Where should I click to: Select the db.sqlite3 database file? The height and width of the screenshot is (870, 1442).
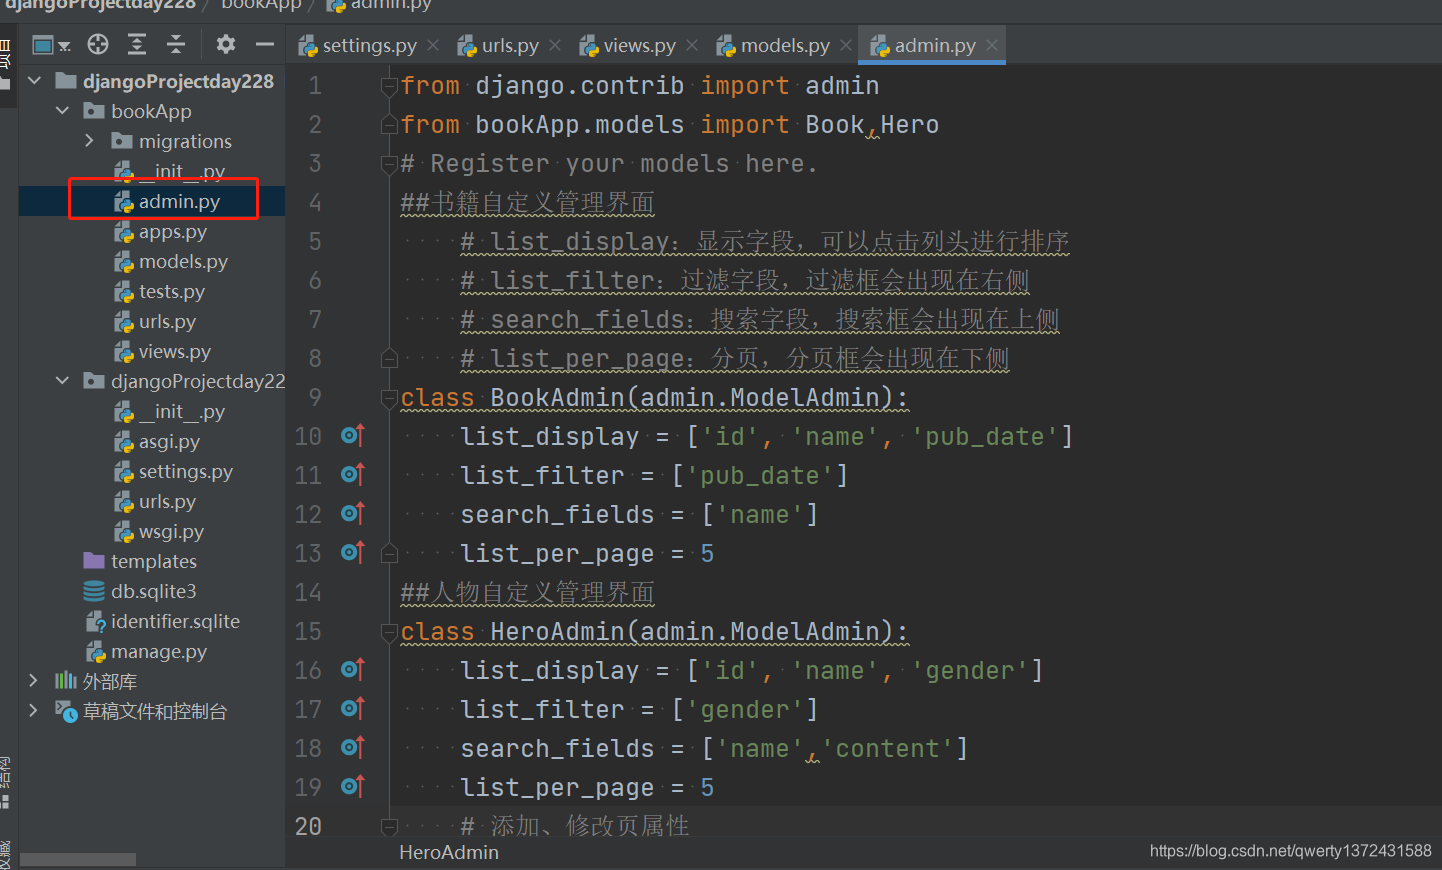pos(152,591)
